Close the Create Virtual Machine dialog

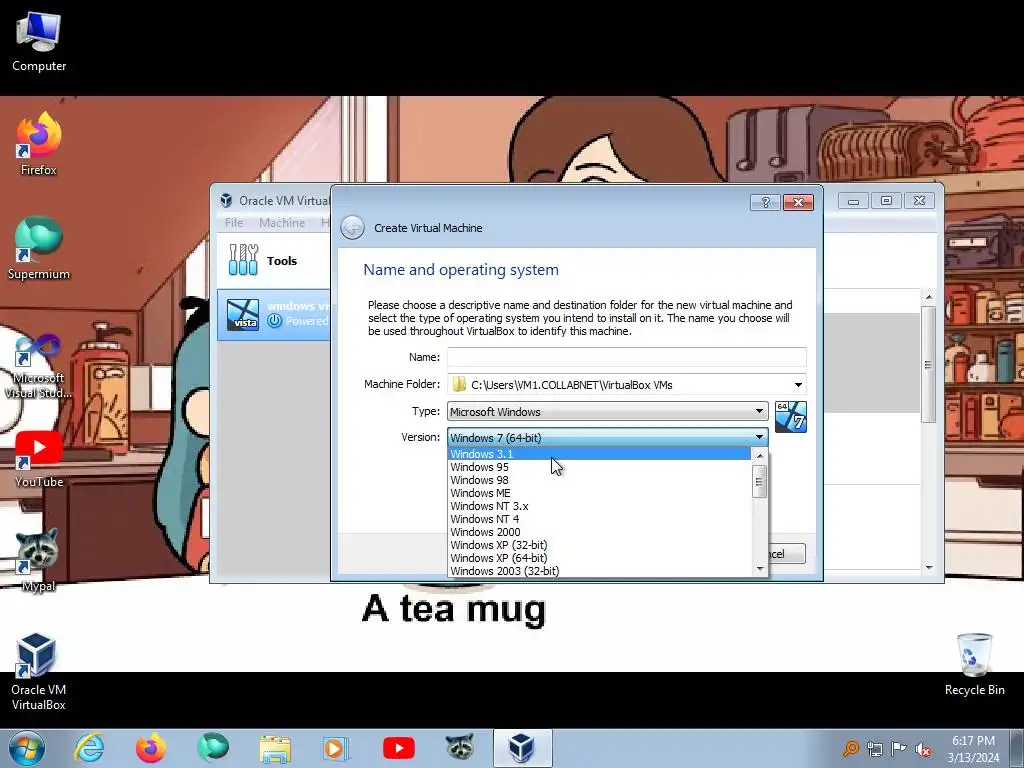coord(798,202)
